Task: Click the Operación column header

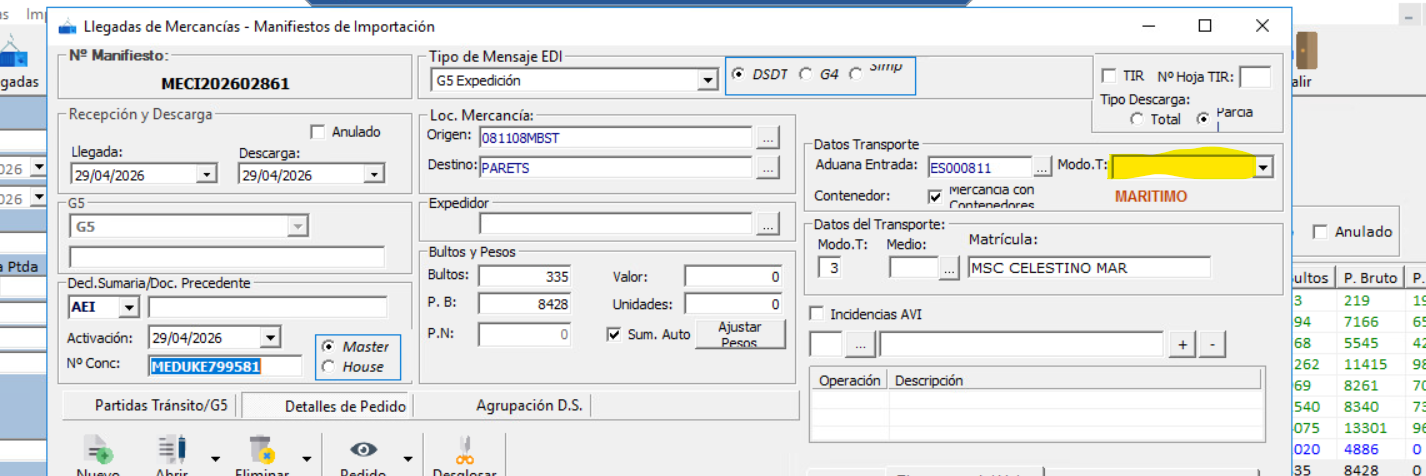Action: pyautogui.click(x=849, y=380)
